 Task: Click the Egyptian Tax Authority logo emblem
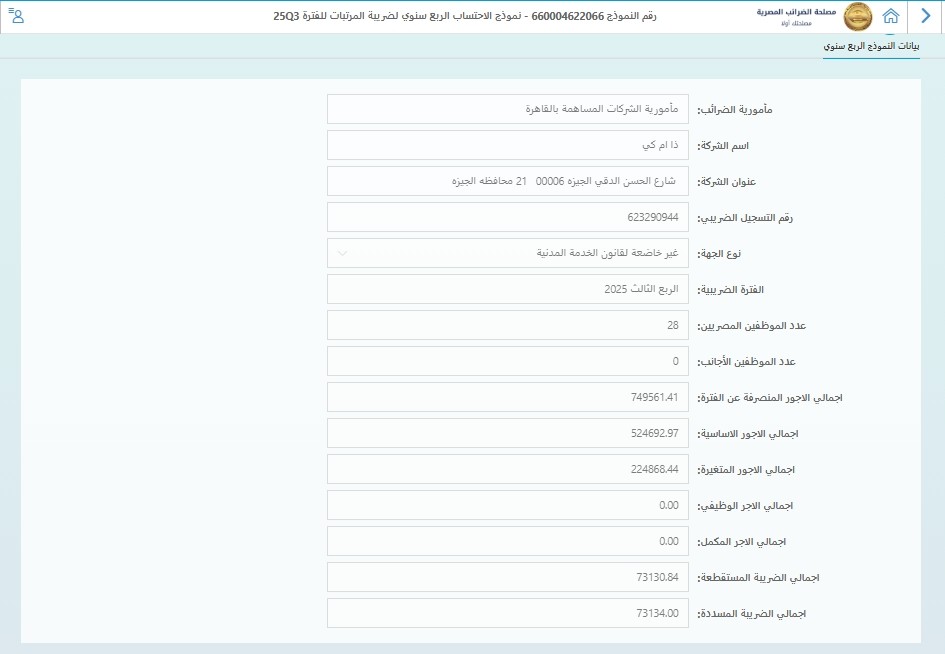tap(857, 16)
